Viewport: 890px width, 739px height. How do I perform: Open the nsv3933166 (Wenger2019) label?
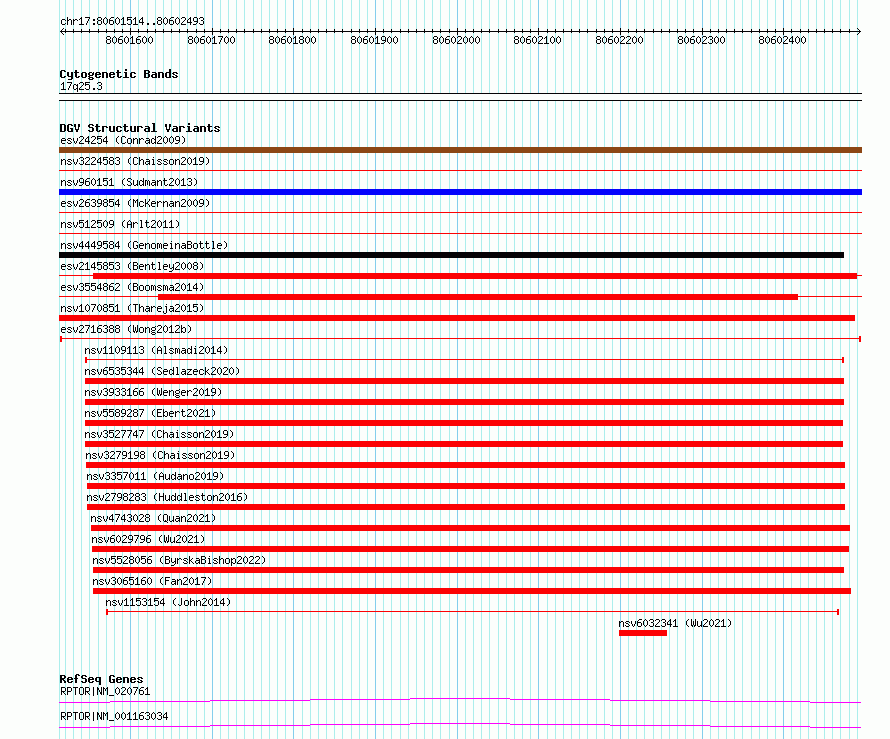pos(153,392)
